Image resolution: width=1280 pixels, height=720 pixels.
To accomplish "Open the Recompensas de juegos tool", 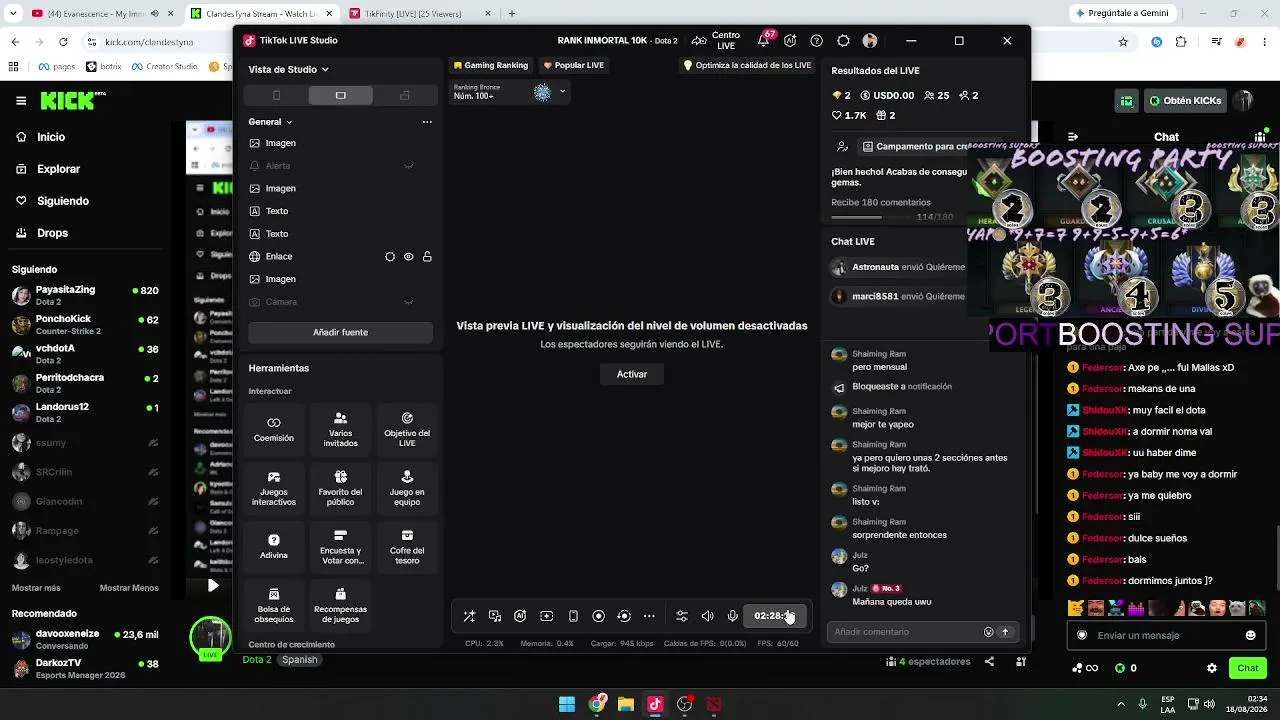I will tap(341, 605).
